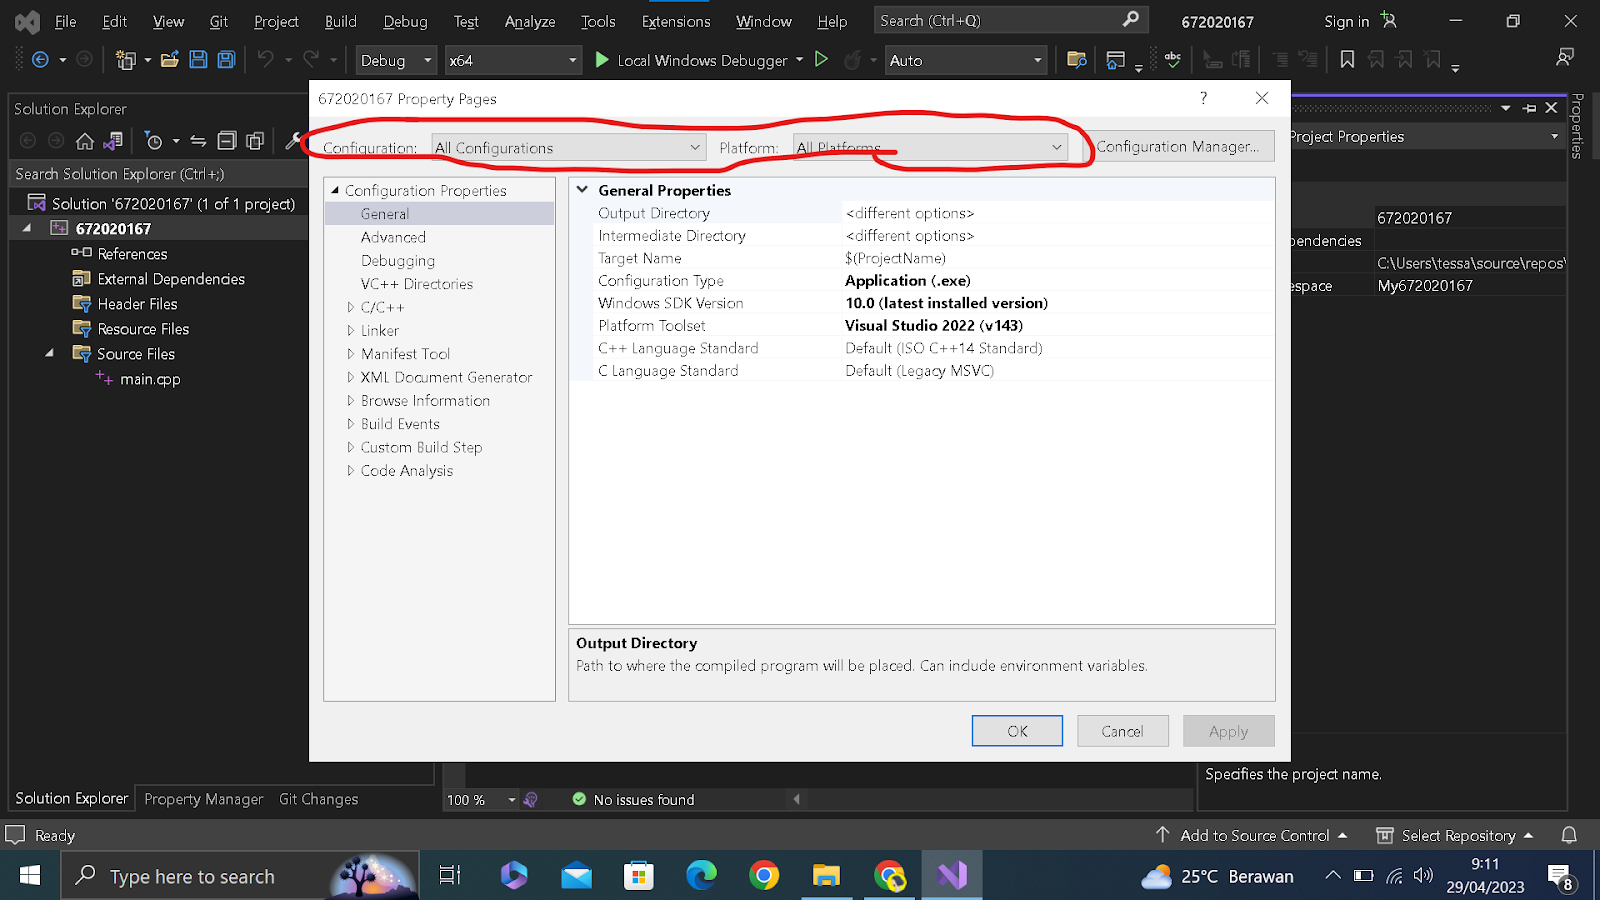Open Microsoft Edge from the taskbar

(701, 876)
